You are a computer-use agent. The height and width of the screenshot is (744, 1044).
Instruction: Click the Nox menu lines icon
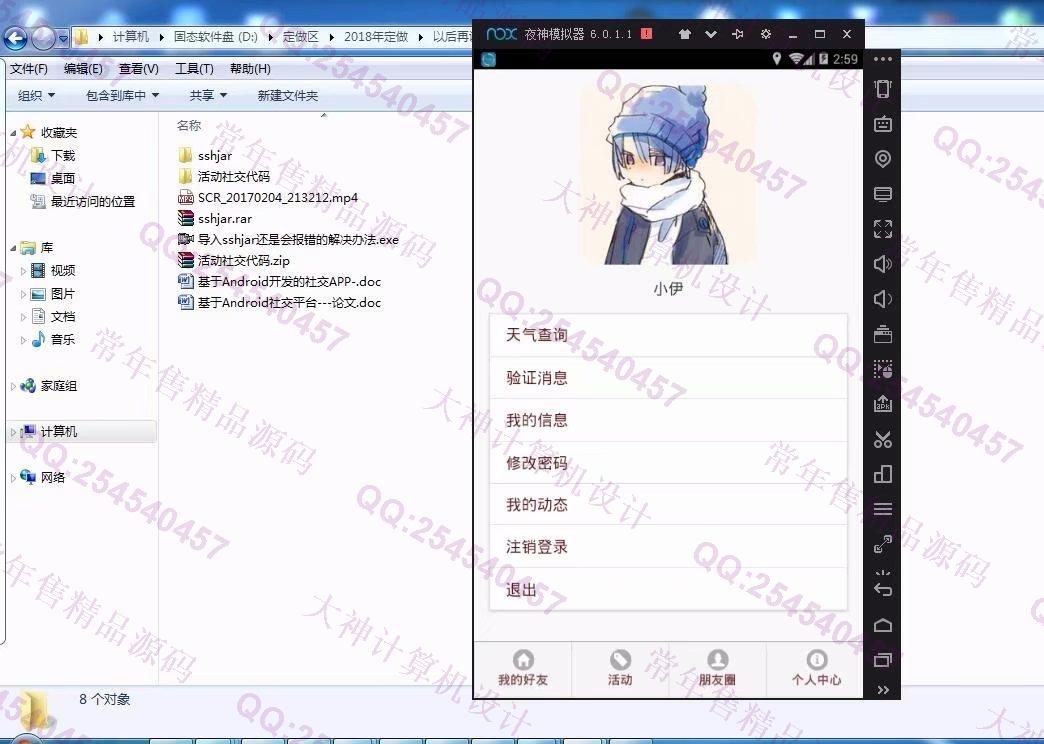tap(882, 510)
